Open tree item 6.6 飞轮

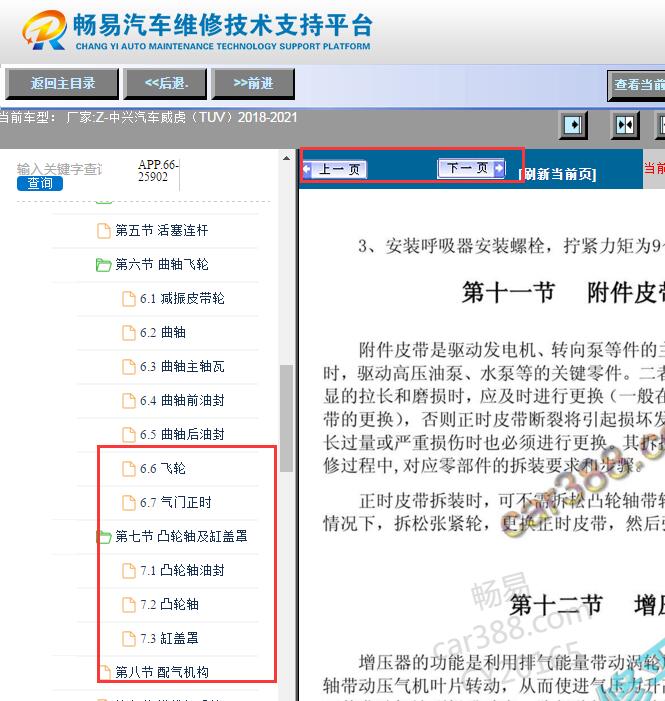point(163,469)
